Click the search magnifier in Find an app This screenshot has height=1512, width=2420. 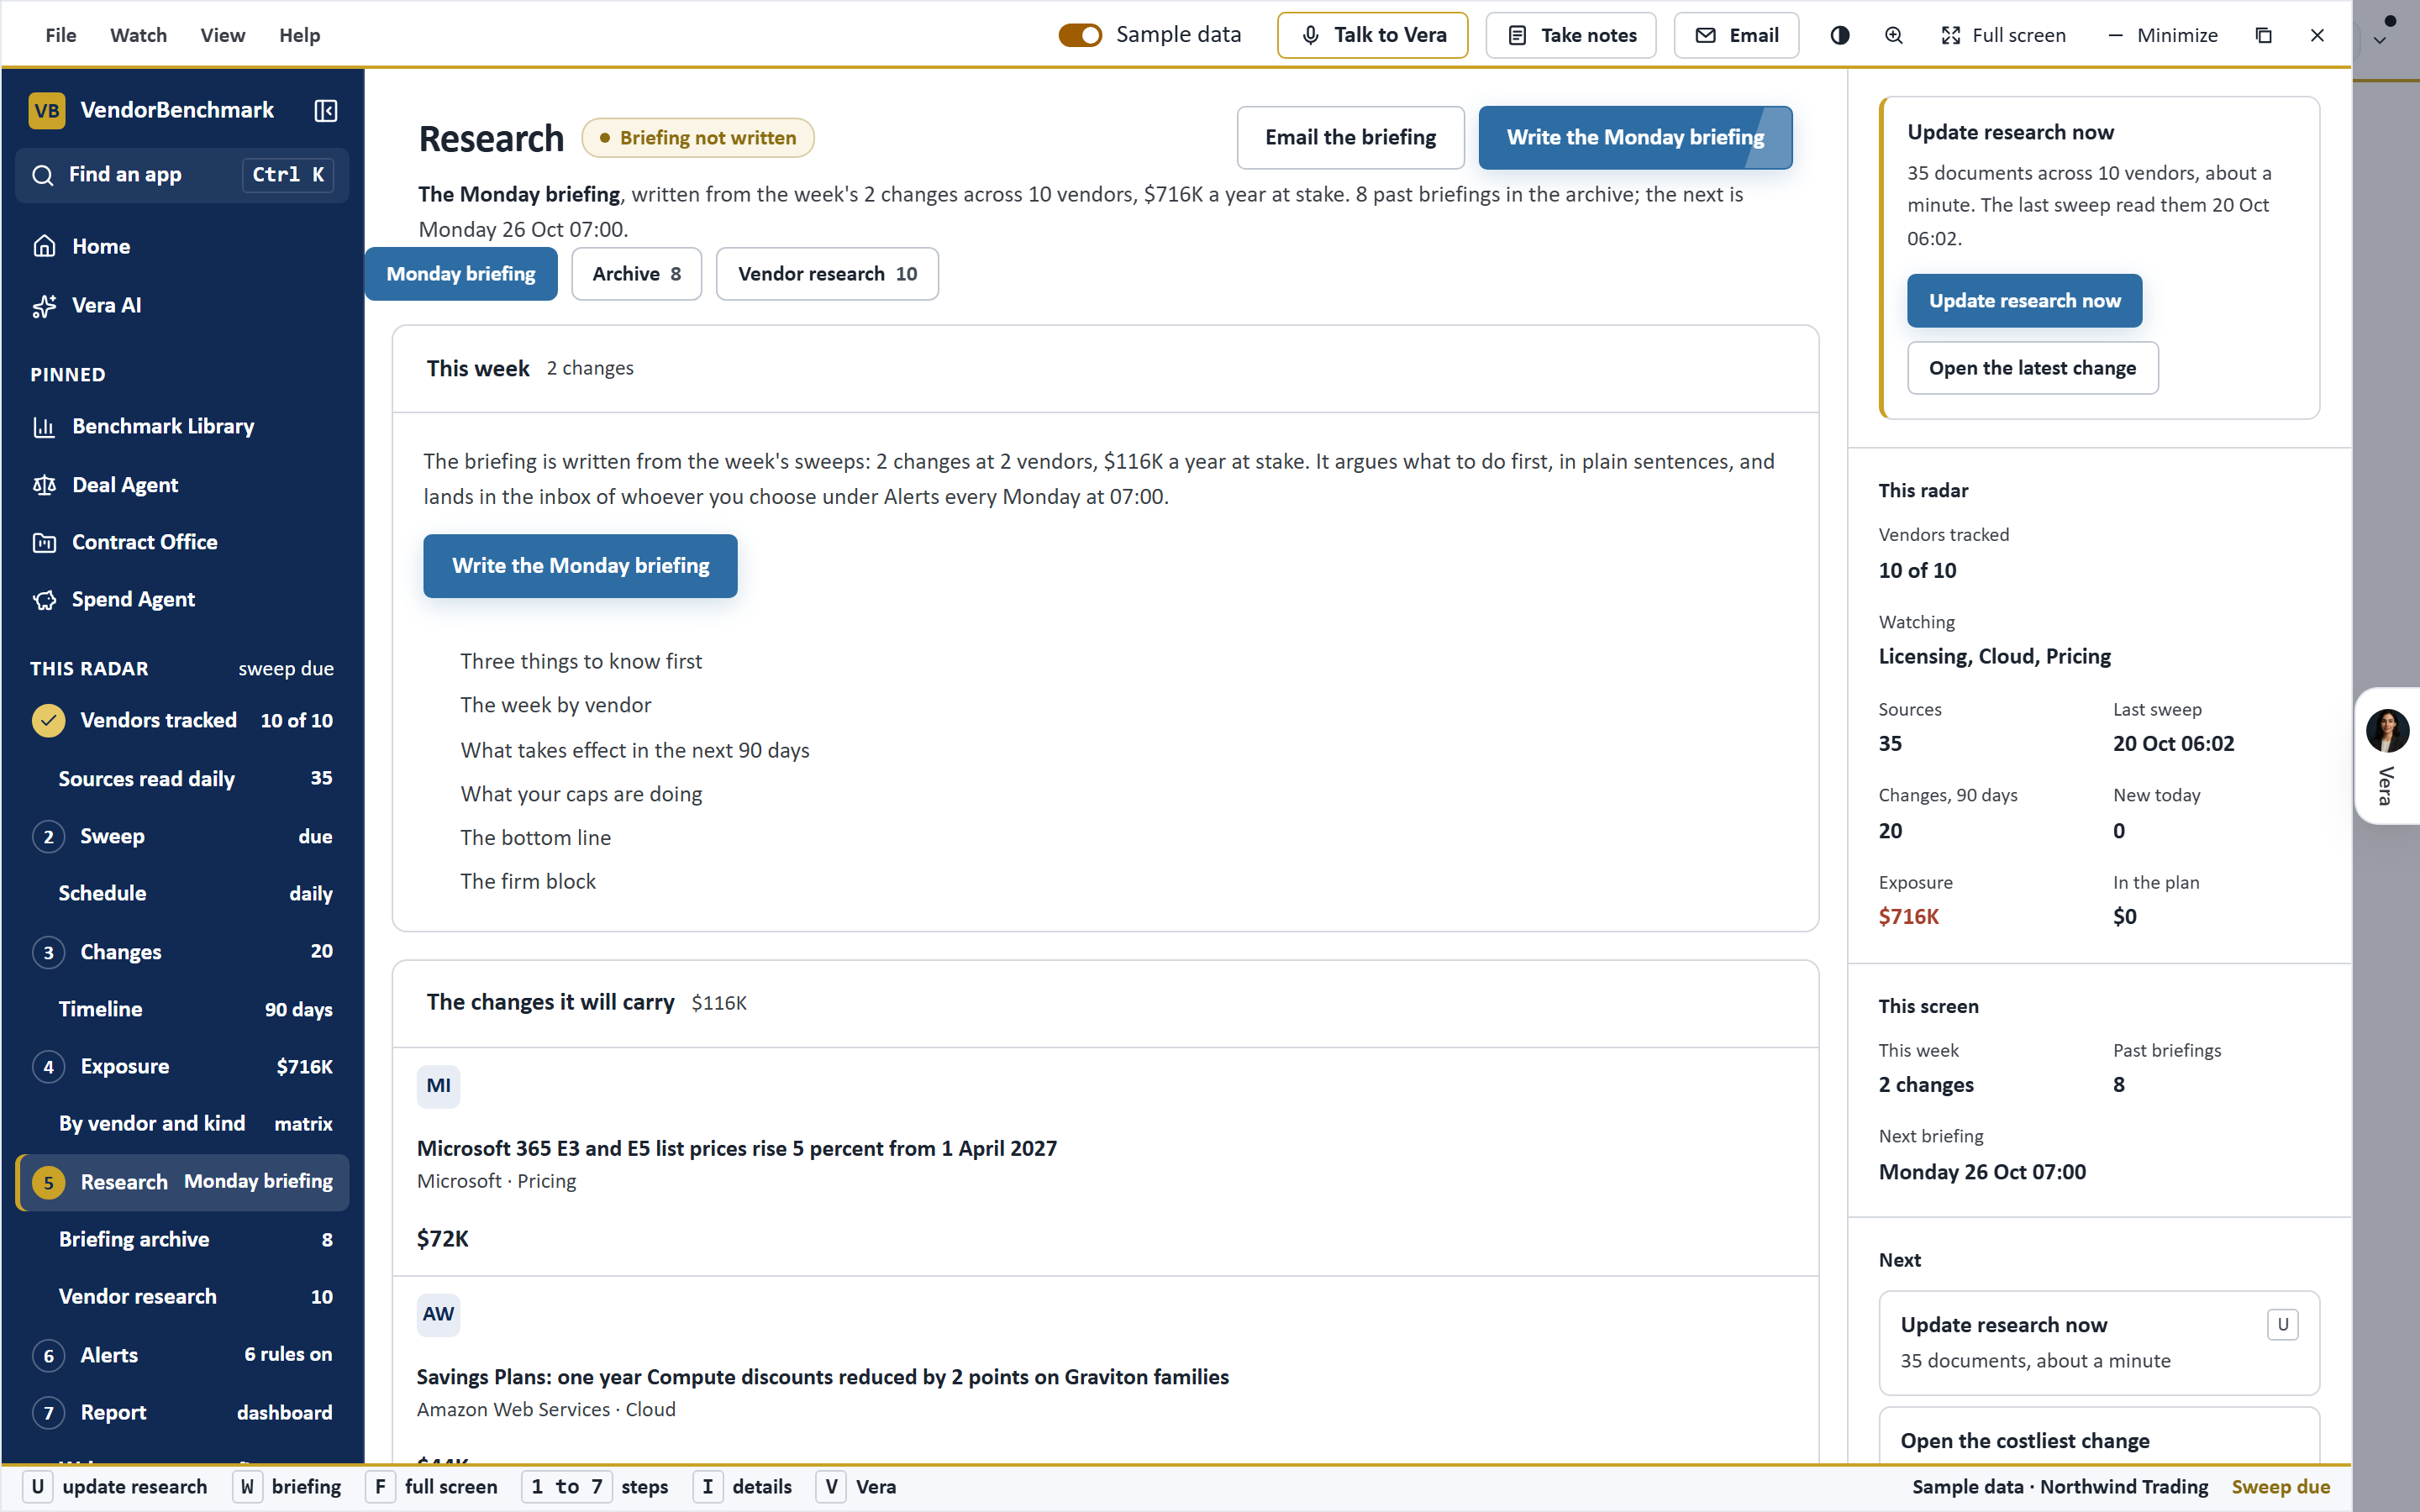43,175
